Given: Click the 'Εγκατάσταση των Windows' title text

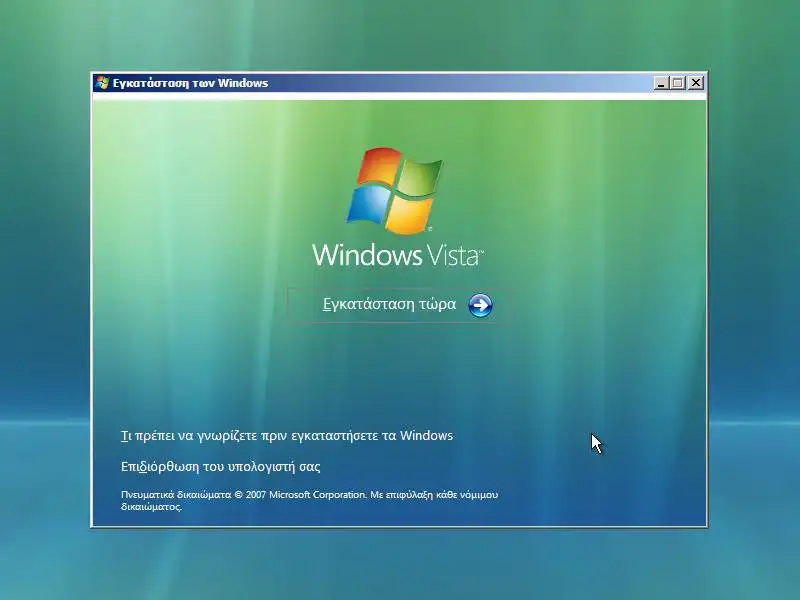Looking at the screenshot, I should click(190, 83).
